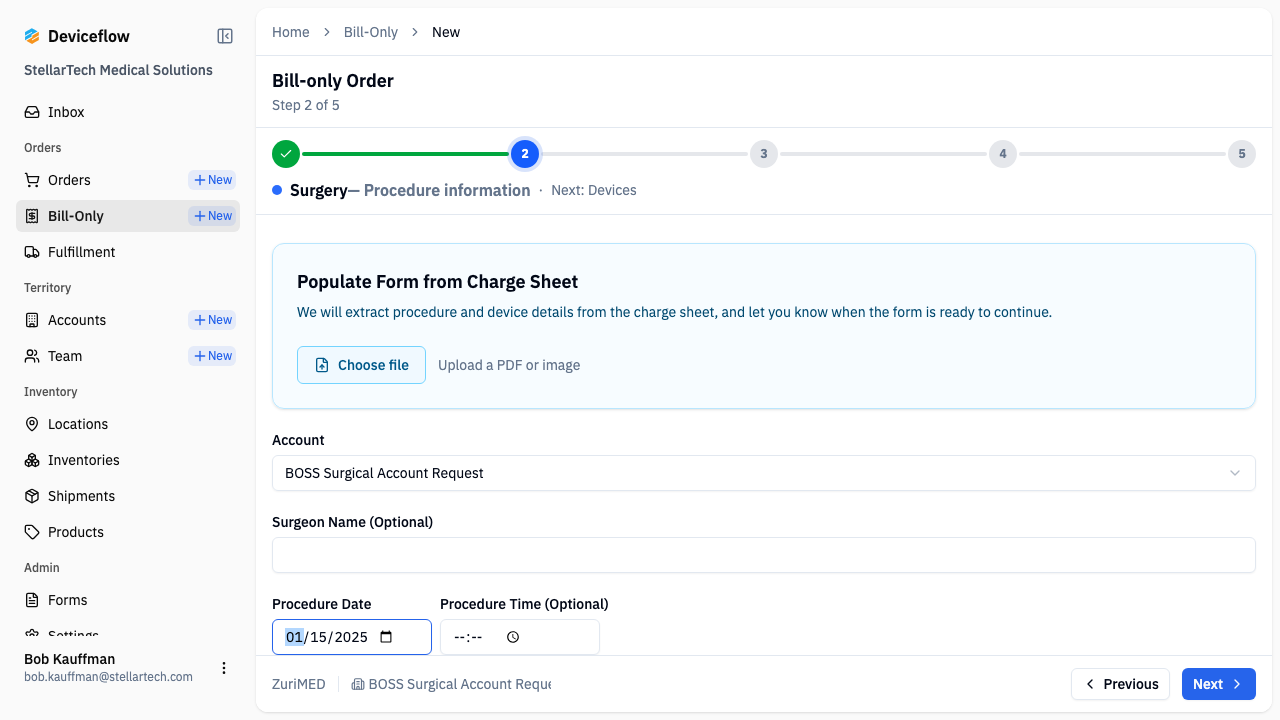The image size is (1280, 720).
Task: Click 'bob.kauffman@stellartech.com' email text
Action: [x=108, y=677]
